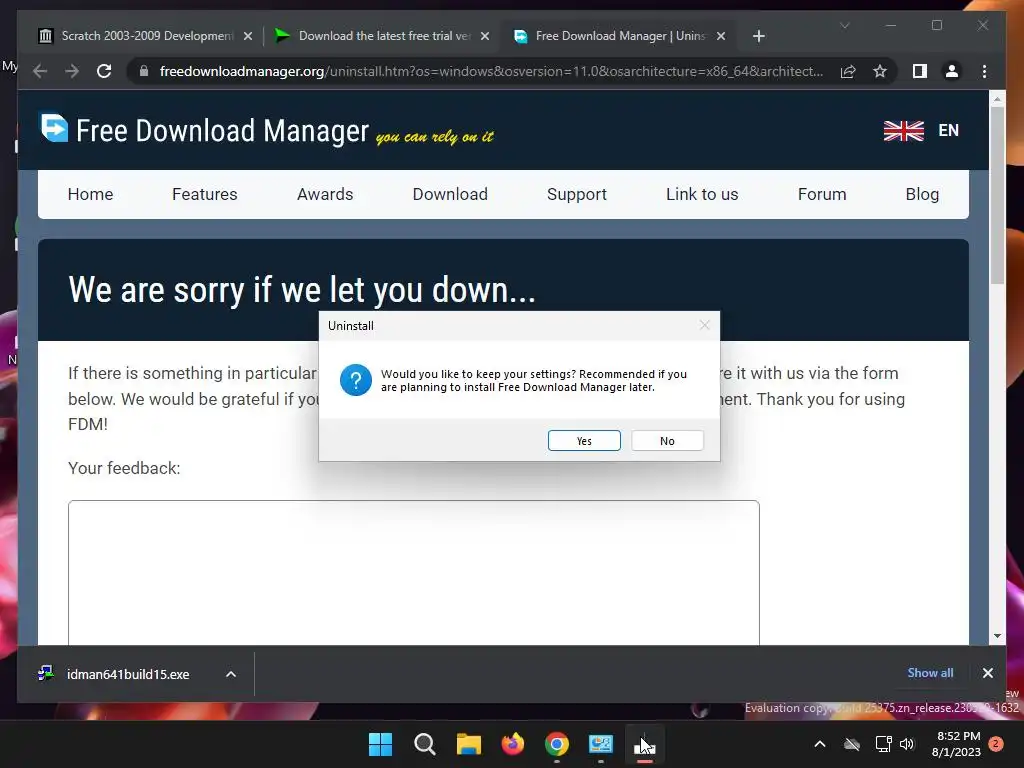Open Chrome three-dot menu
1024x768 pixels.
[984, 71]
